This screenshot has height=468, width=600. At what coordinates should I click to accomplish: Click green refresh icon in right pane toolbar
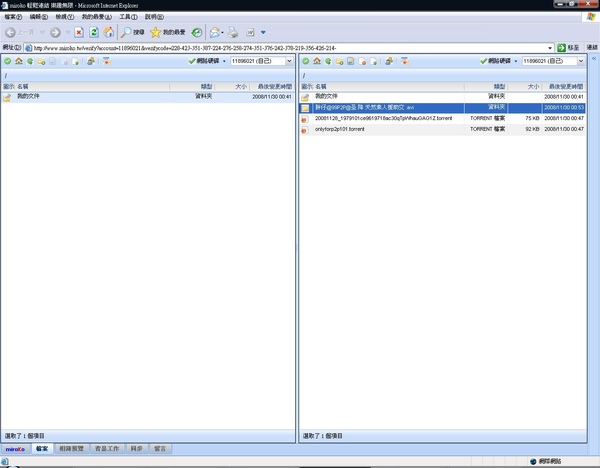pos(328,61)
